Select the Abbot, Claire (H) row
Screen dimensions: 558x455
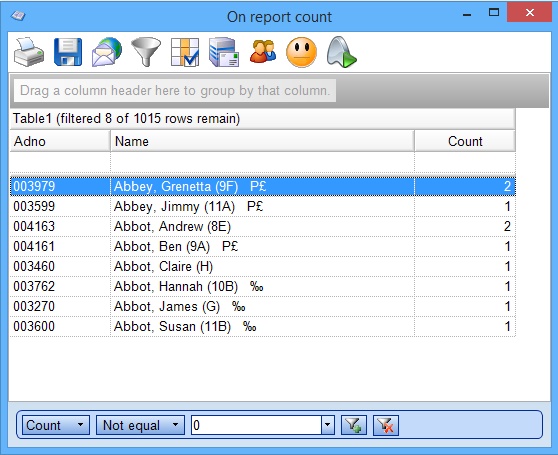pyautogui.click(x=263, y=266)
